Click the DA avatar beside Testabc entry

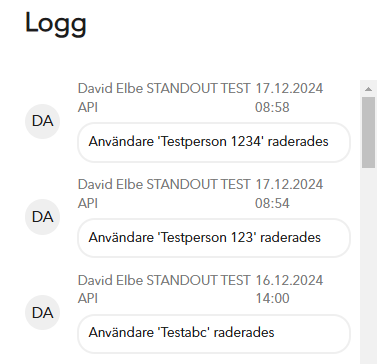tap(42, 313)
